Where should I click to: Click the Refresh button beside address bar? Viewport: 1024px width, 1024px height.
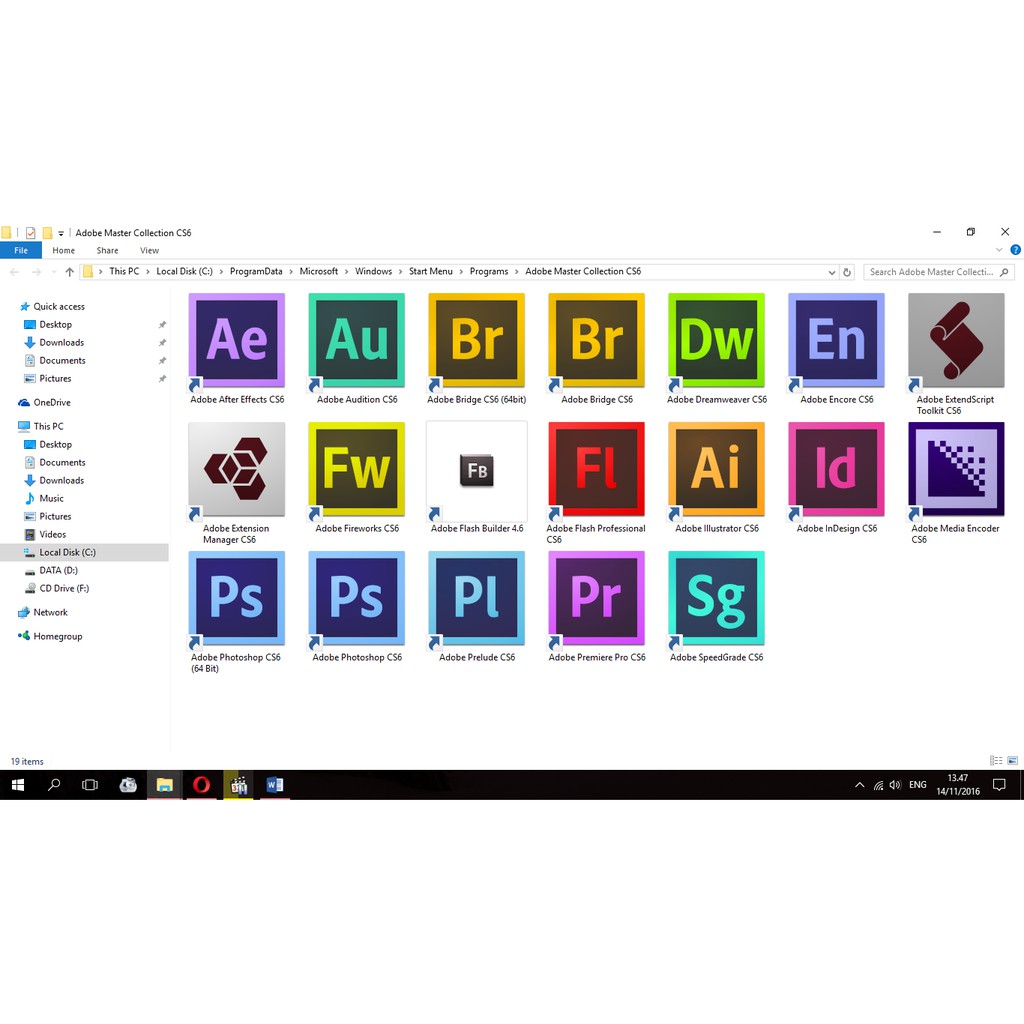coord(847,272)
